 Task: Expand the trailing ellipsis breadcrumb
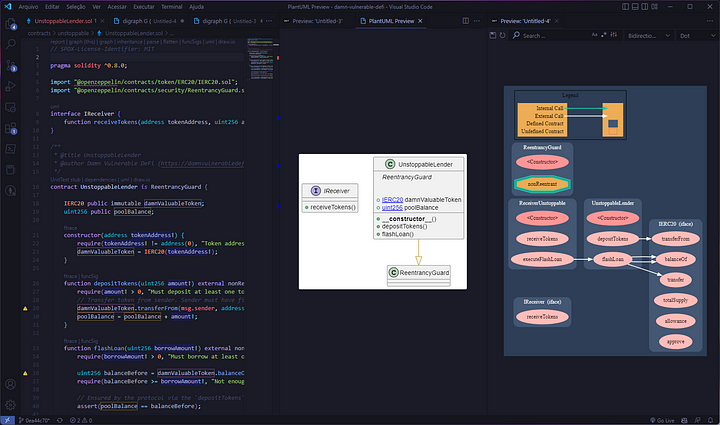172,34
